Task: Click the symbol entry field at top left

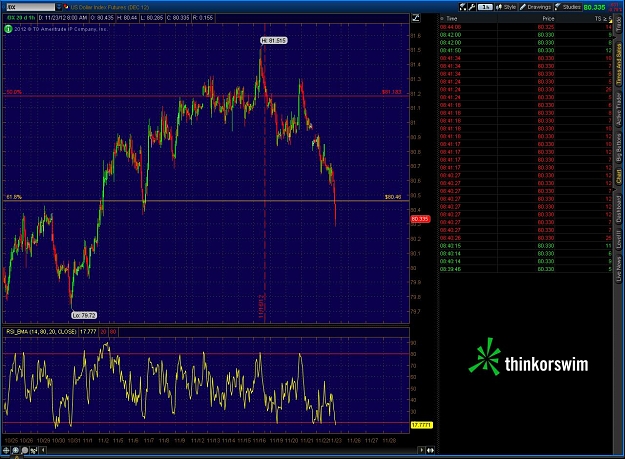Action: pyautogui.click(x=31, y=7)
